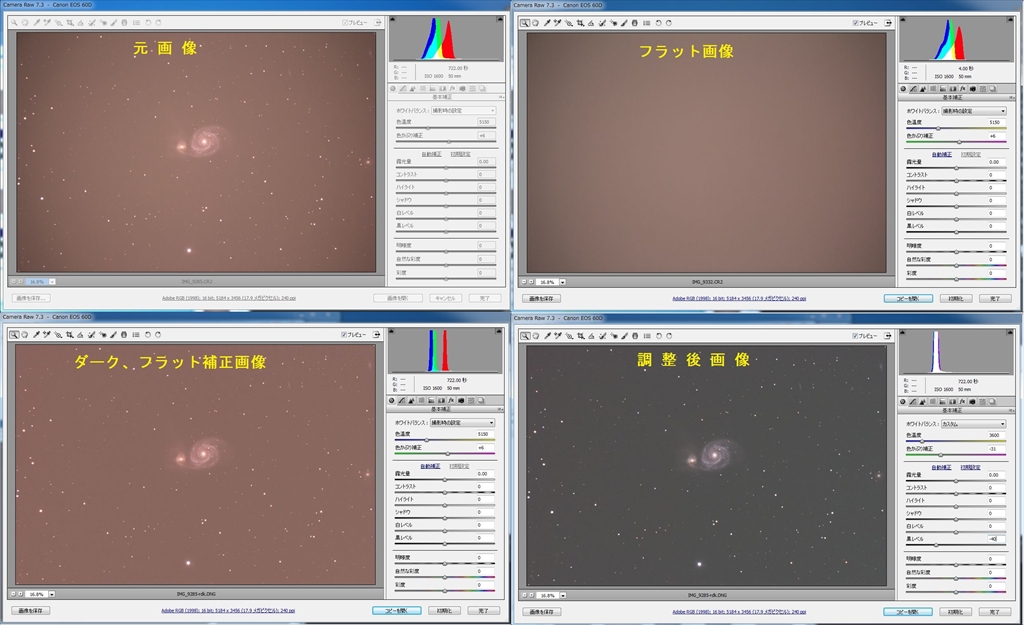
Task: Toggle full screen mode in the フラット画像 window
Action: (x=889, y=23)
